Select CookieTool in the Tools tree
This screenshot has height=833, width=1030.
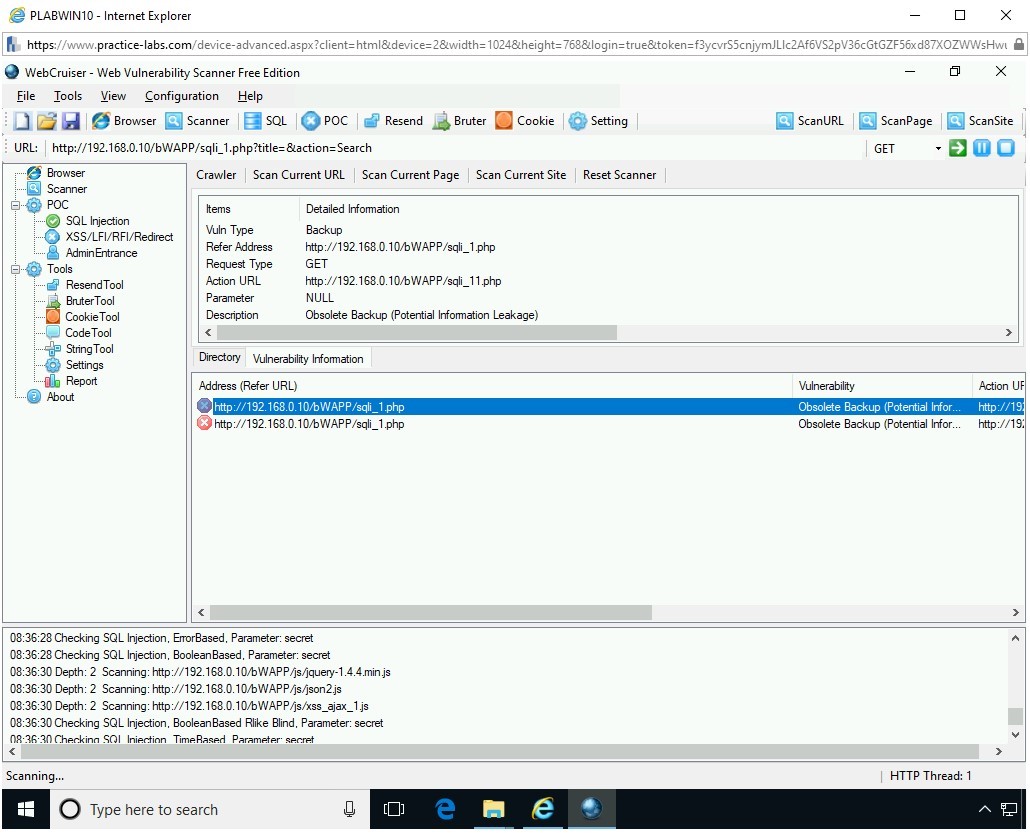(x=92, y=317)
